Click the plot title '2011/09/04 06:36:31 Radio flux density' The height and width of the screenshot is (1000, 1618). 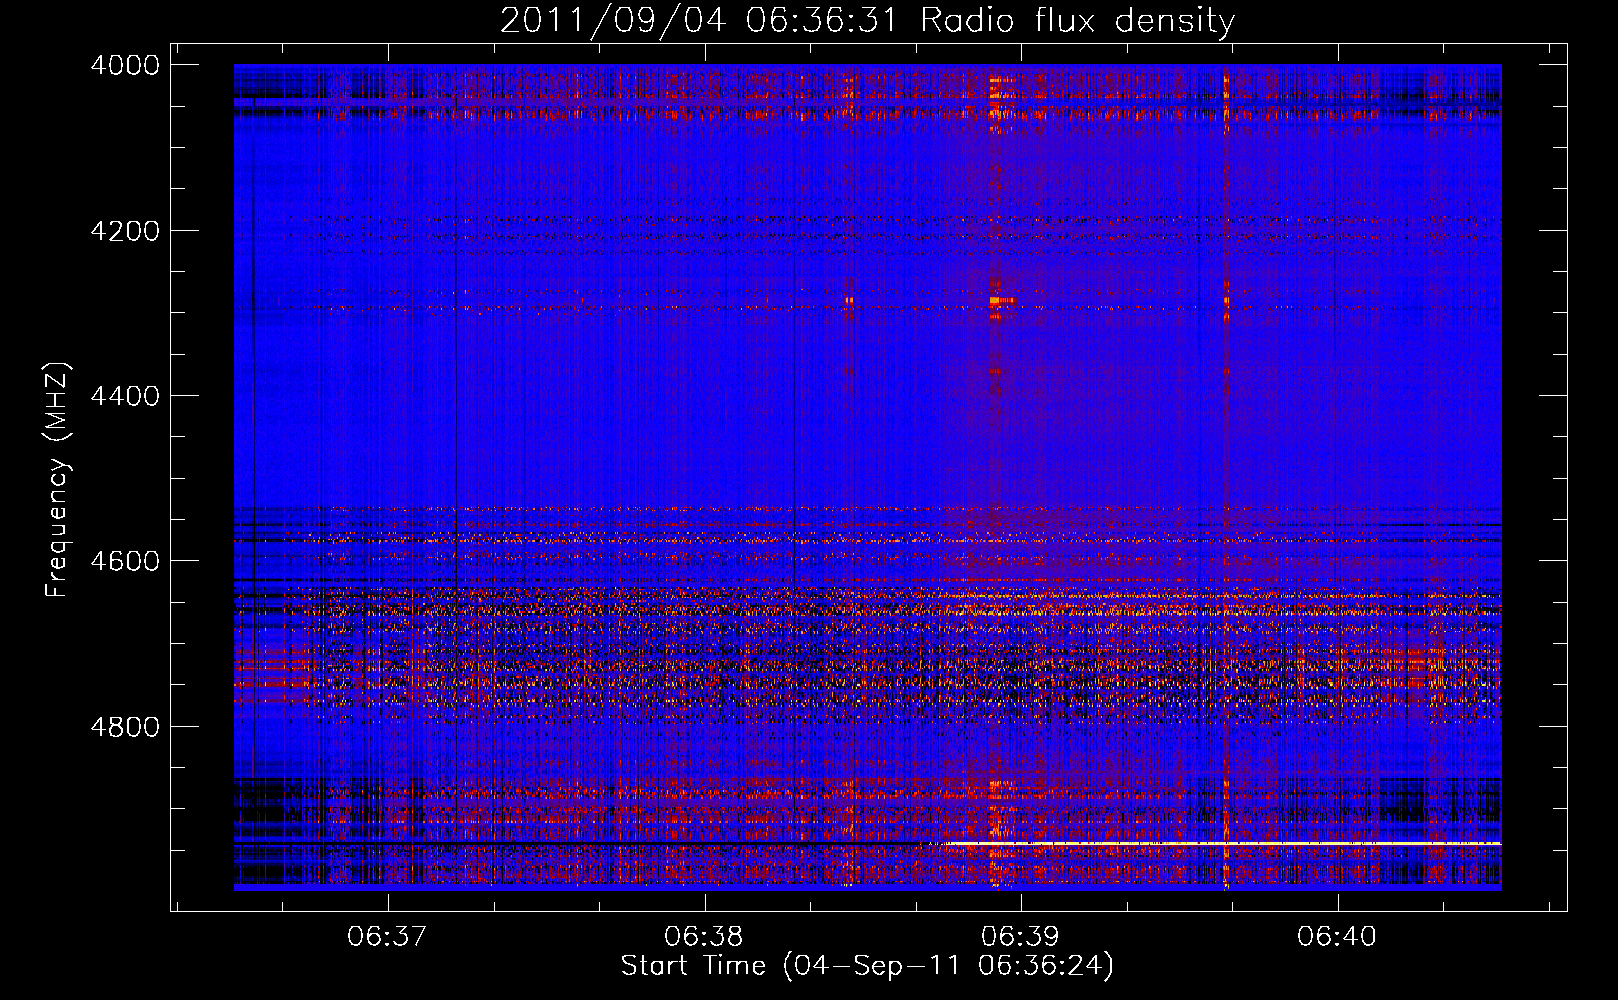click(867, 21)
